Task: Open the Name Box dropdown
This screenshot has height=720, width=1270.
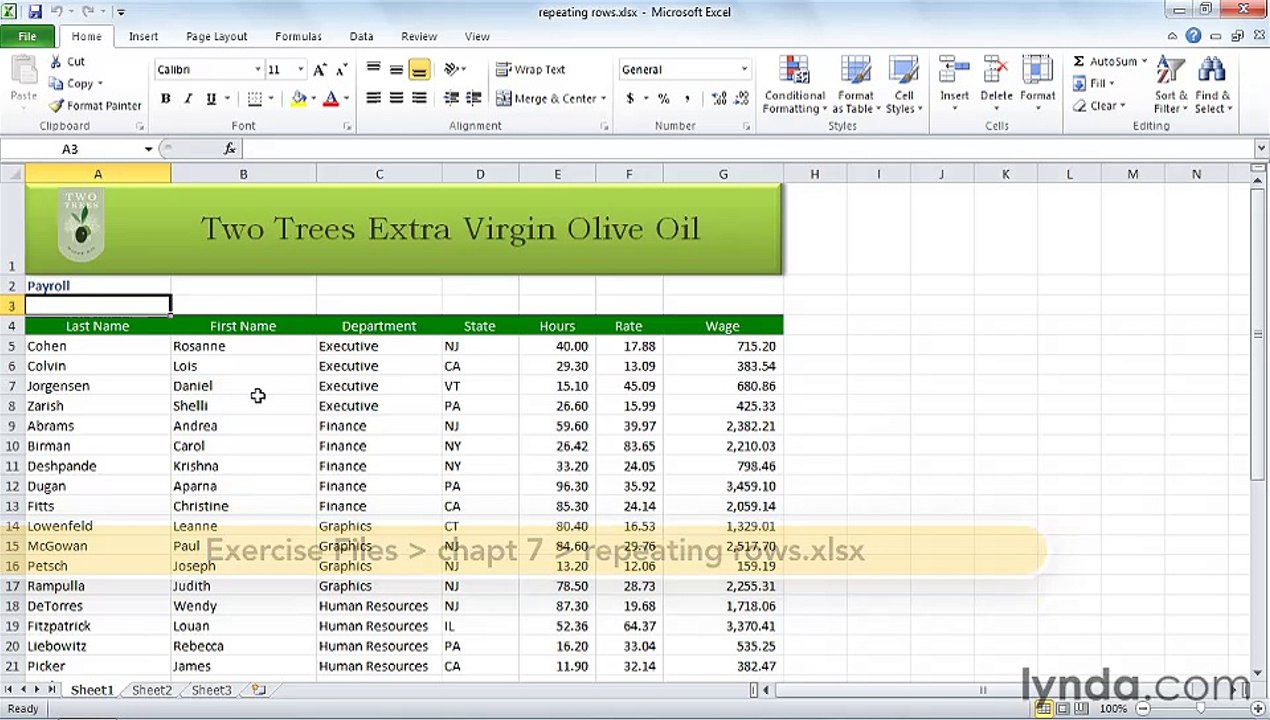Action: tap(148, 149)
